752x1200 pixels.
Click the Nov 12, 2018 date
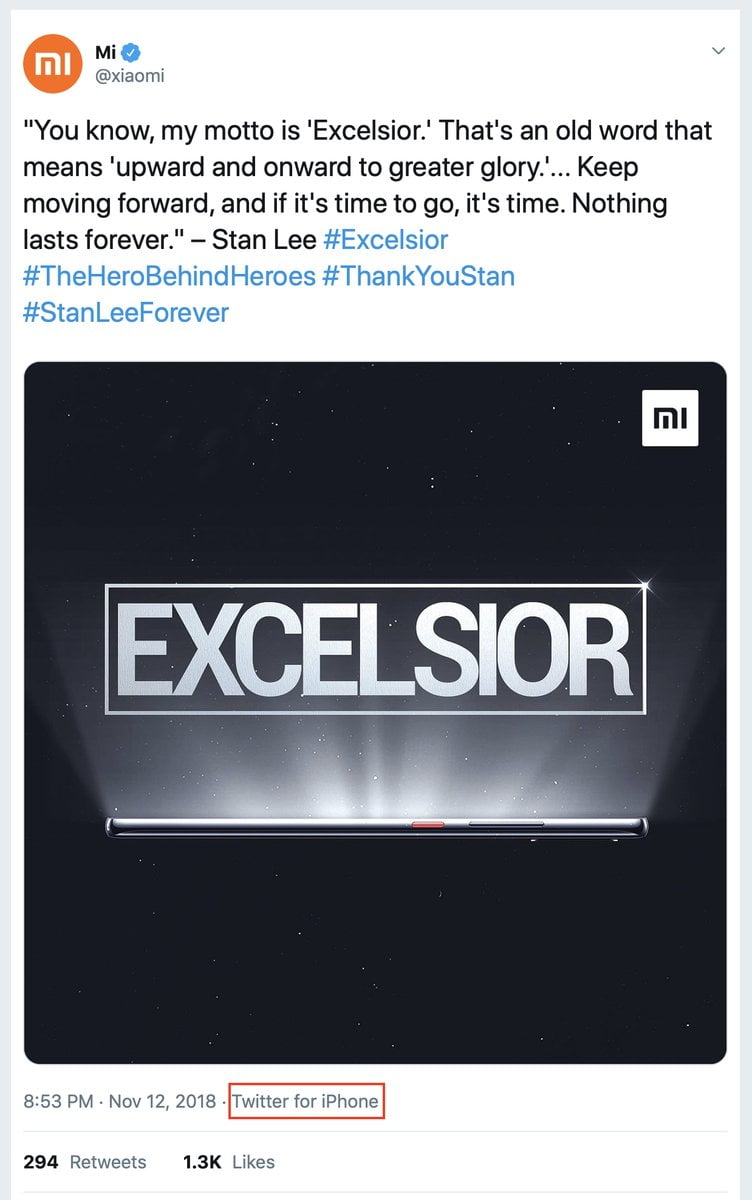pyautogui.click(x=163, y=1102)
